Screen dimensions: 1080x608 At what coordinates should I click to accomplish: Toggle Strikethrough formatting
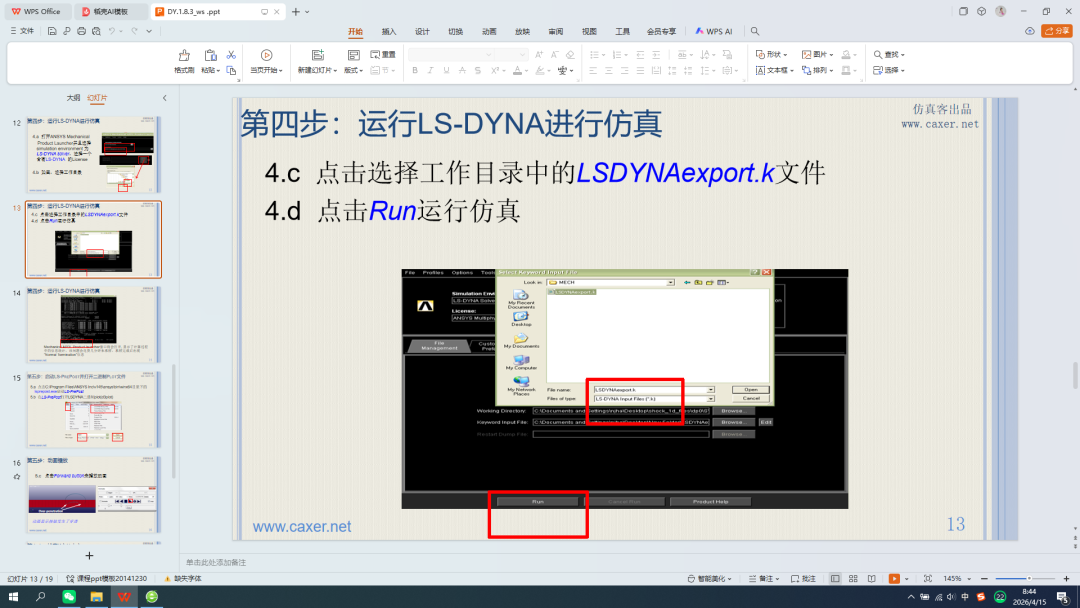462,70
